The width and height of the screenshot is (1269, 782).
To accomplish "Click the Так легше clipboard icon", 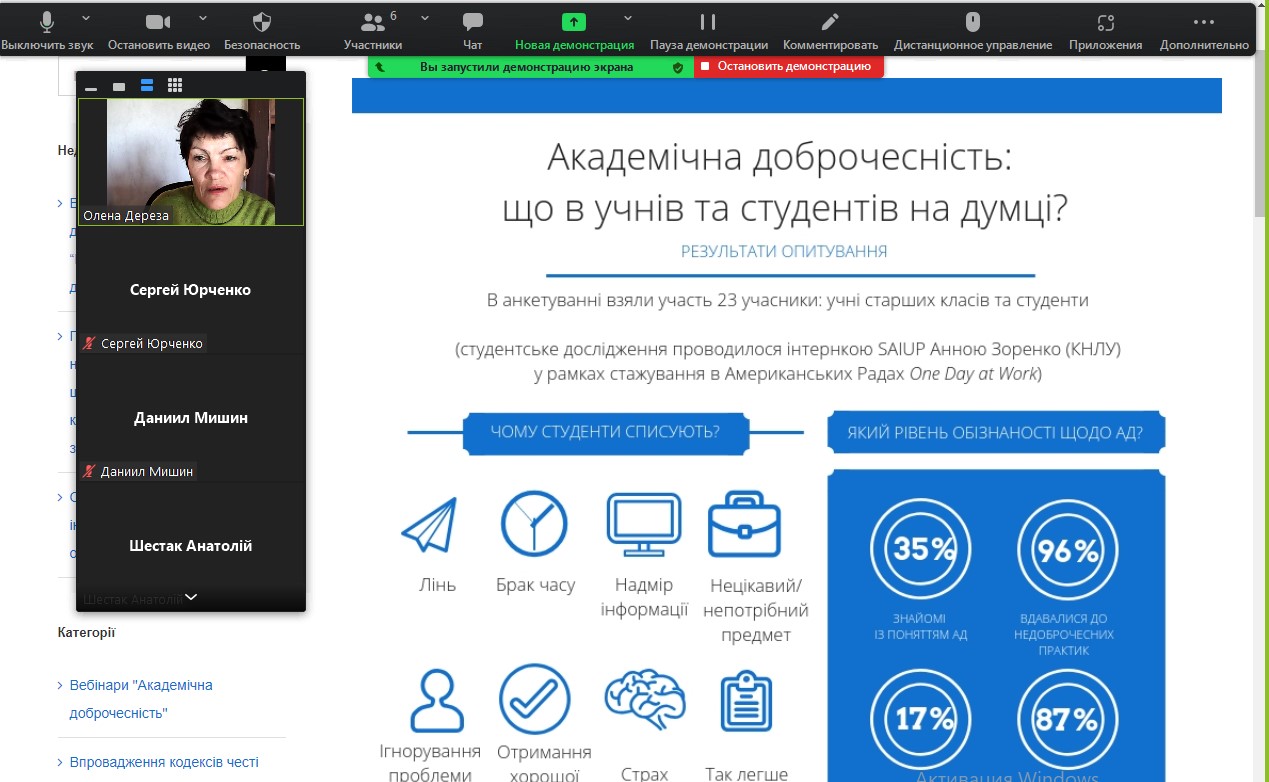I will pyautogui.click(x=746, y=701).
